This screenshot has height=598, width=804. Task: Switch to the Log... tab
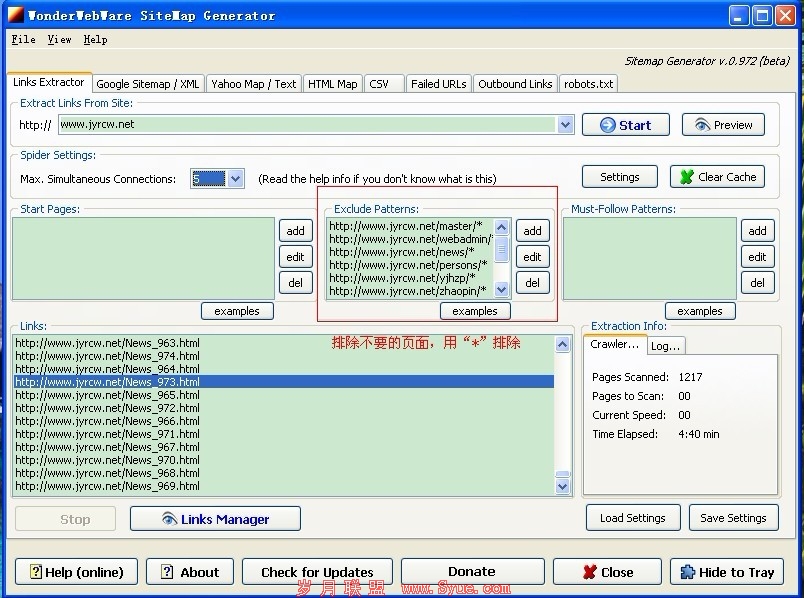(x=666, y=346)
